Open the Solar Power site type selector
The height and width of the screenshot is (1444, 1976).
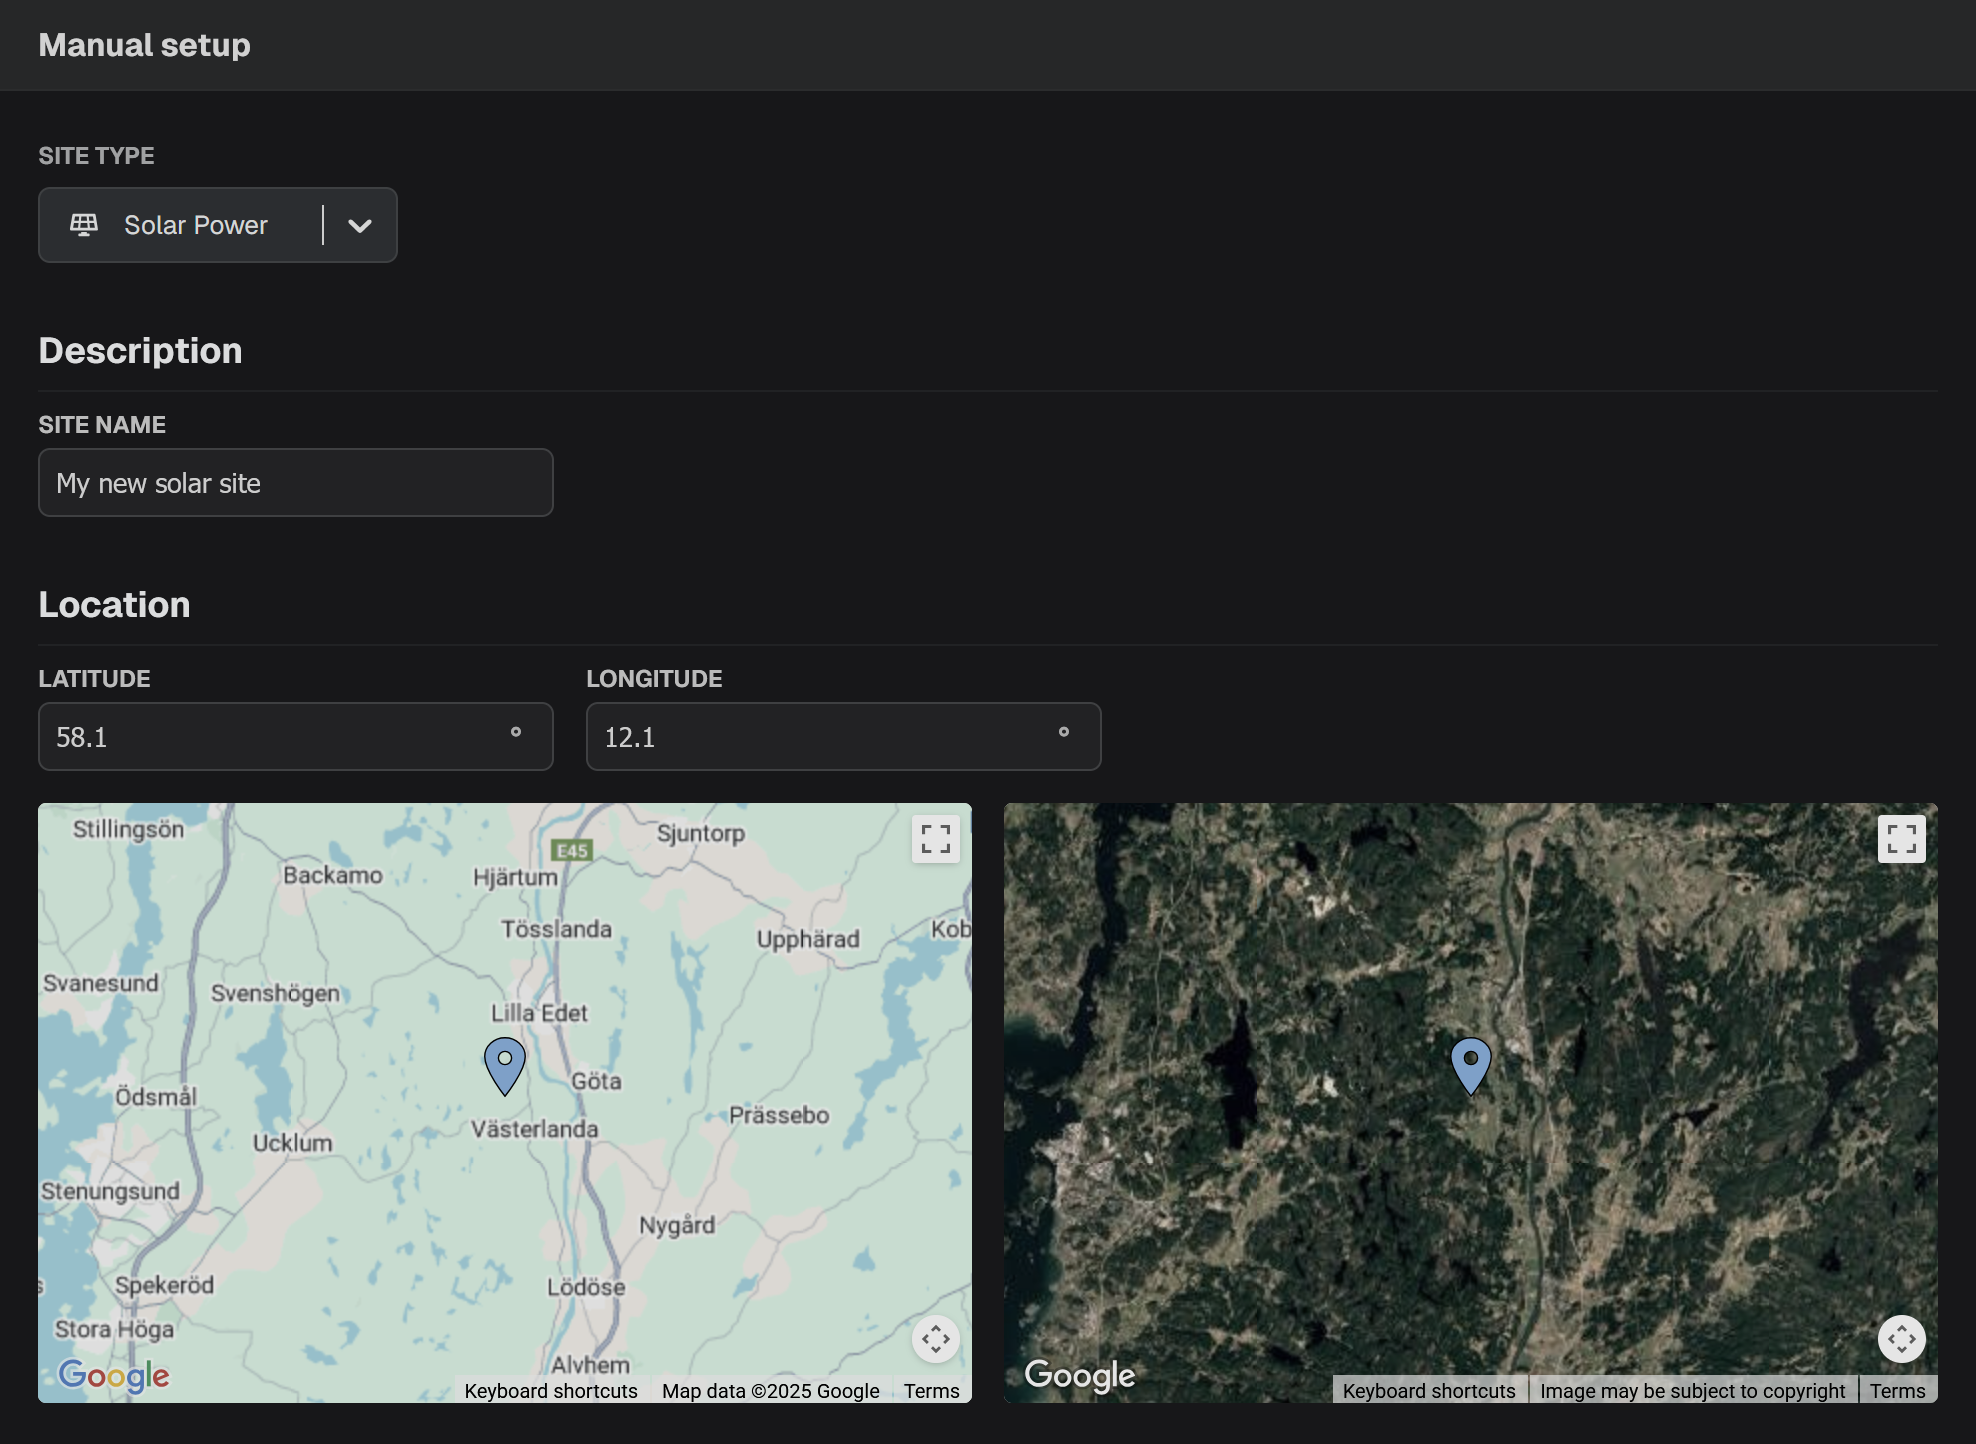pyautogui.click(x=196, y=226)
